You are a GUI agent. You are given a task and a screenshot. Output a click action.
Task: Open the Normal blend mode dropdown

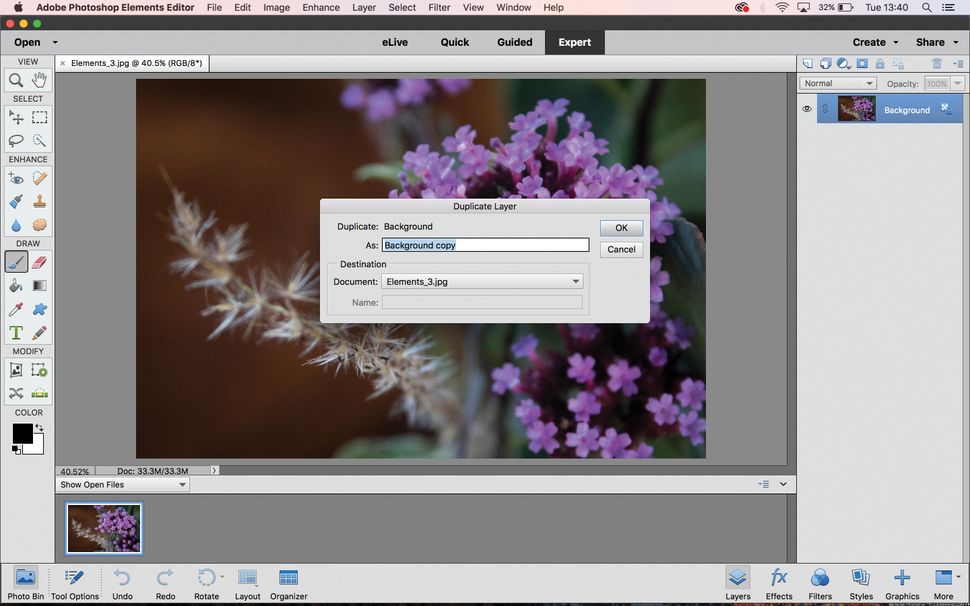click(x=838, y=83)
